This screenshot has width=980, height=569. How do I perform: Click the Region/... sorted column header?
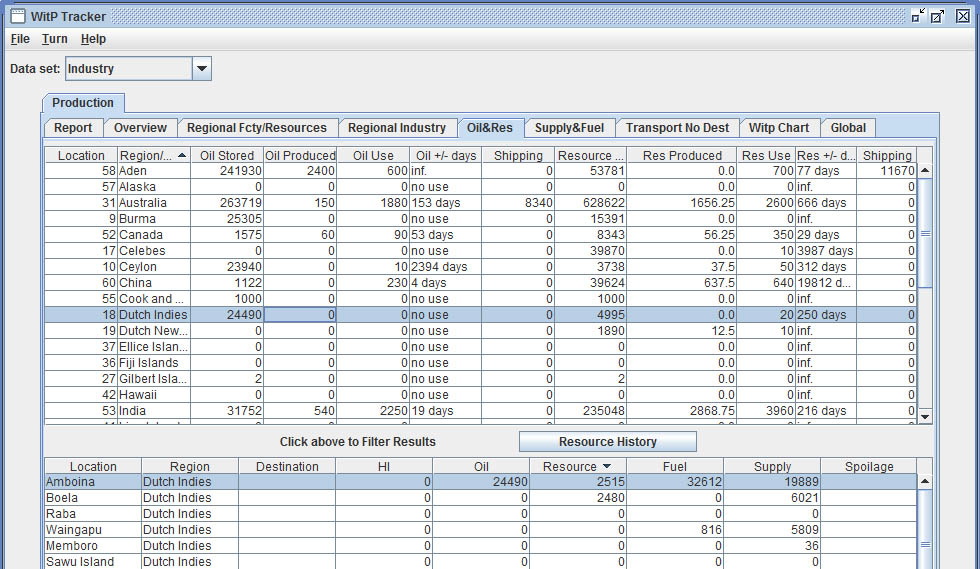(153, 156)
